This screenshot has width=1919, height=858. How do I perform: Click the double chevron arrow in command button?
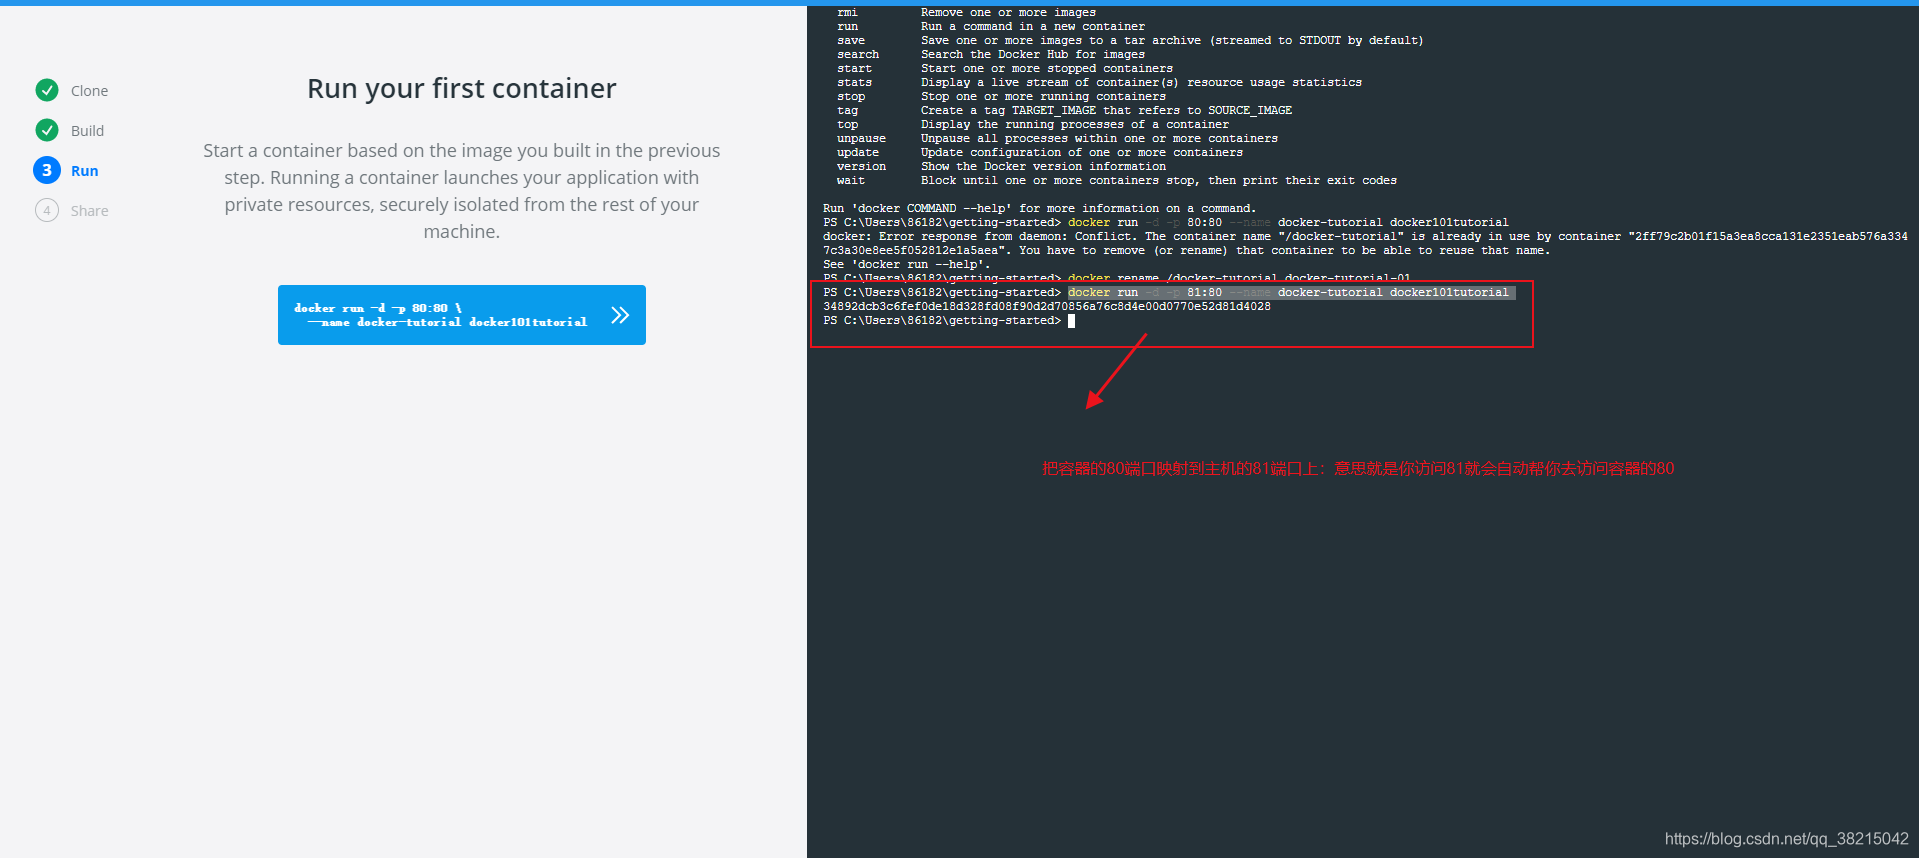click(620, 315)
